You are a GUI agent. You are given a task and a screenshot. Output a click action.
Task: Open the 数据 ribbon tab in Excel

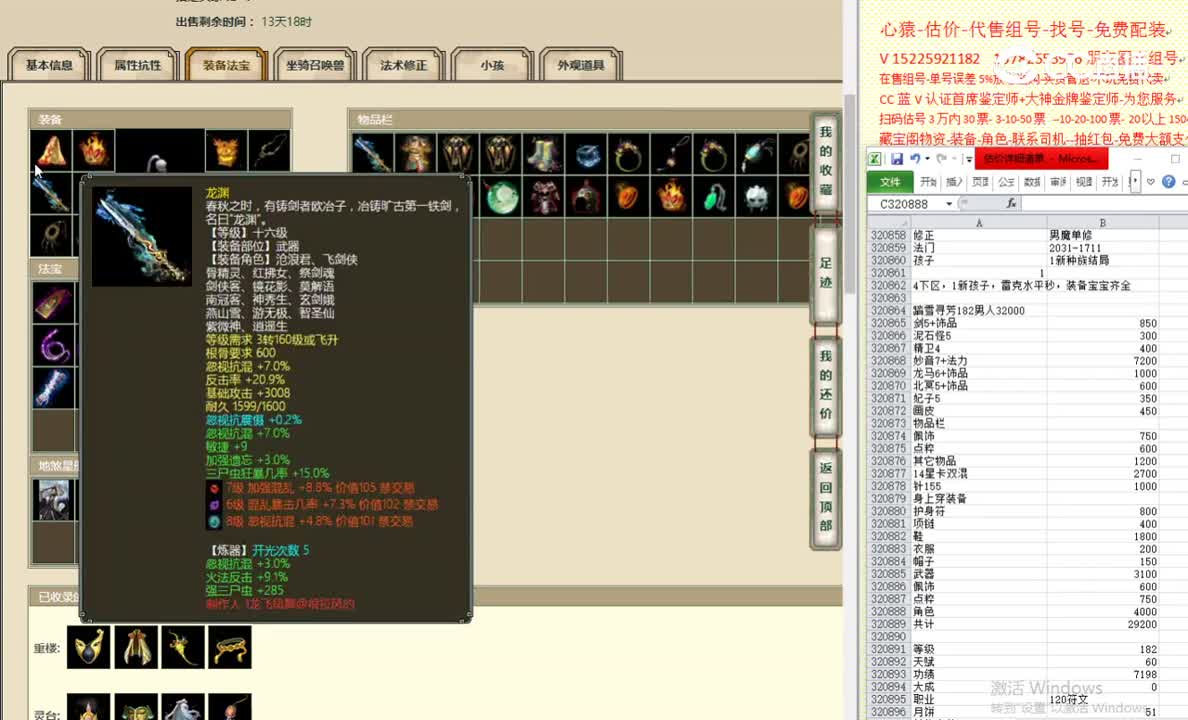[1034, 181]
